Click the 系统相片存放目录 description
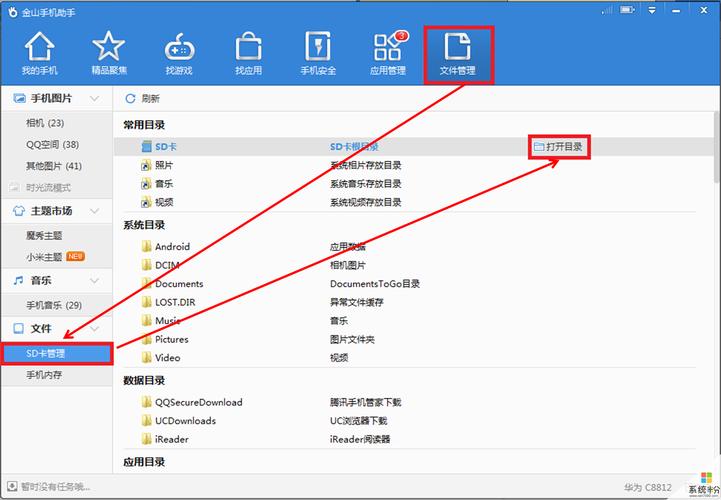 (366, 165)
